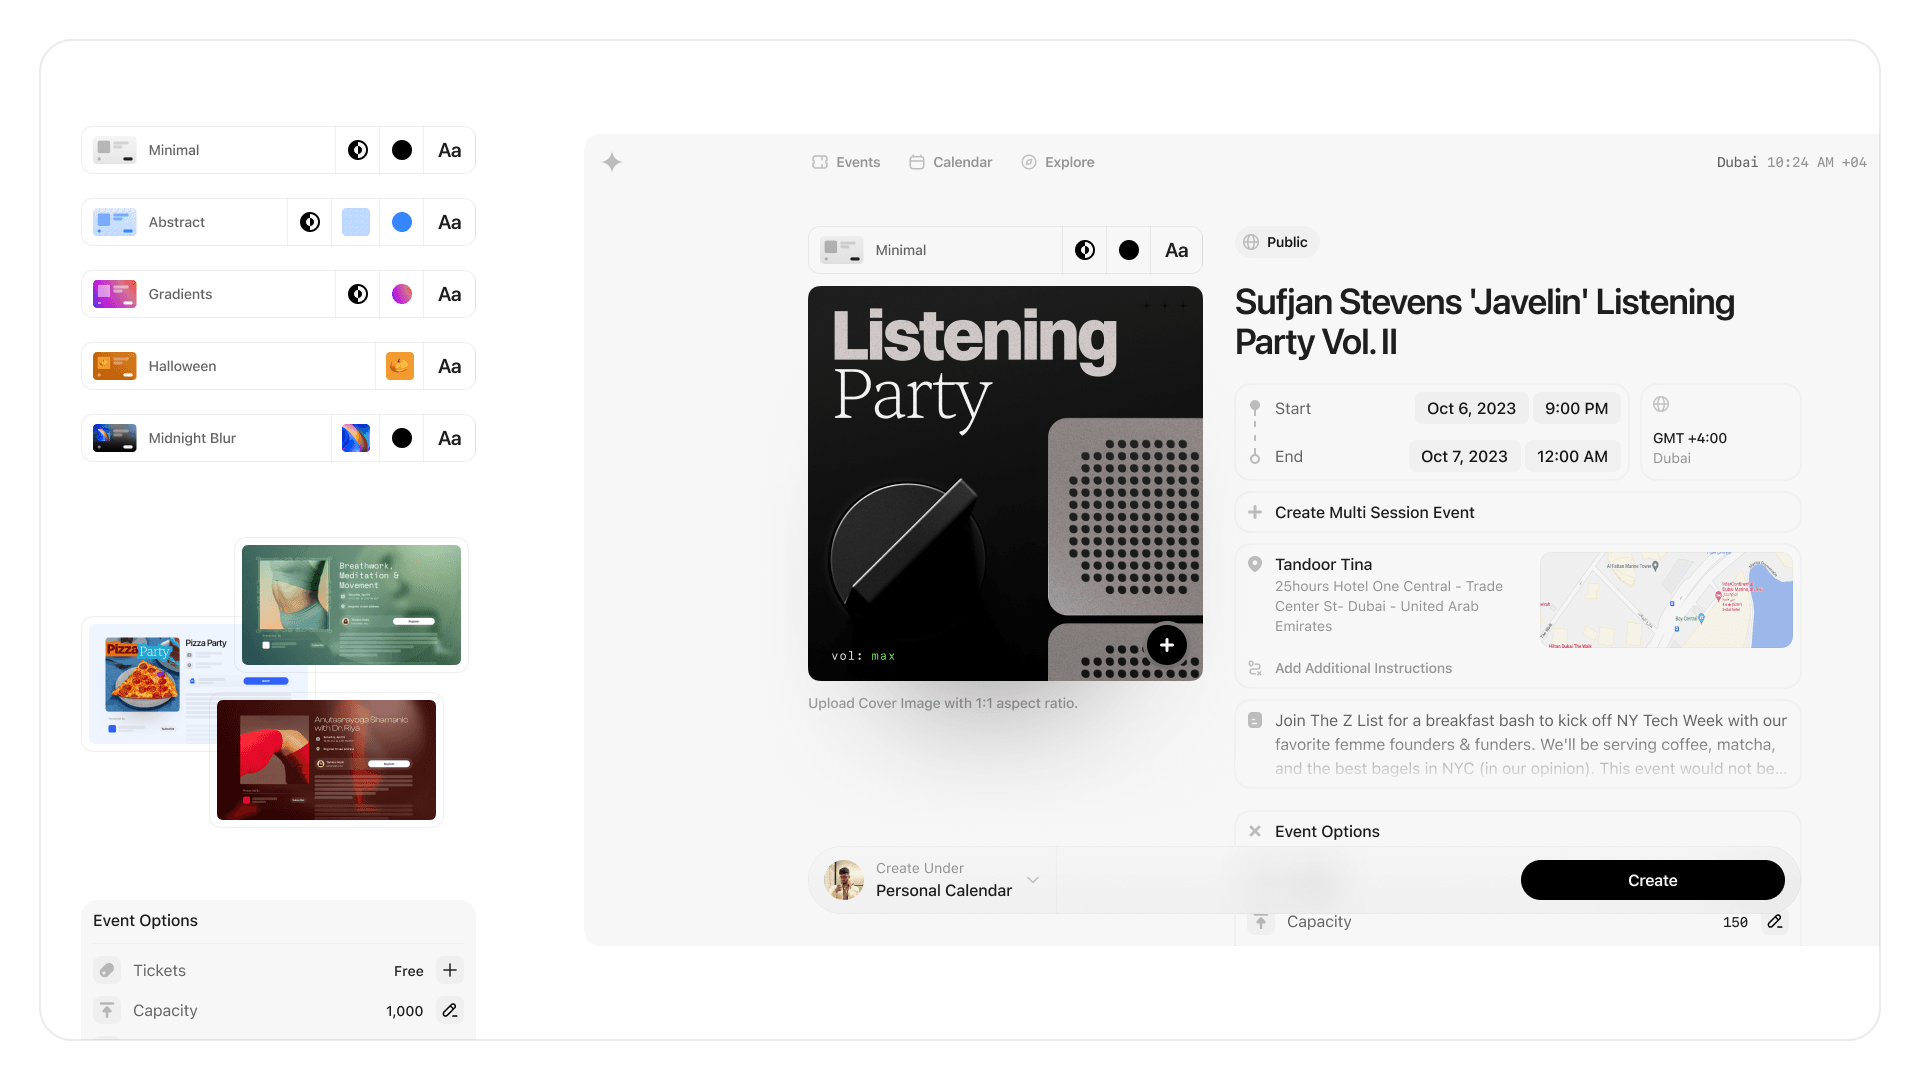The image size is (1920, 1080).
Task: Edit capacity 150 pencil icon
Action: pyautogui.click(x=1775, y=922)
